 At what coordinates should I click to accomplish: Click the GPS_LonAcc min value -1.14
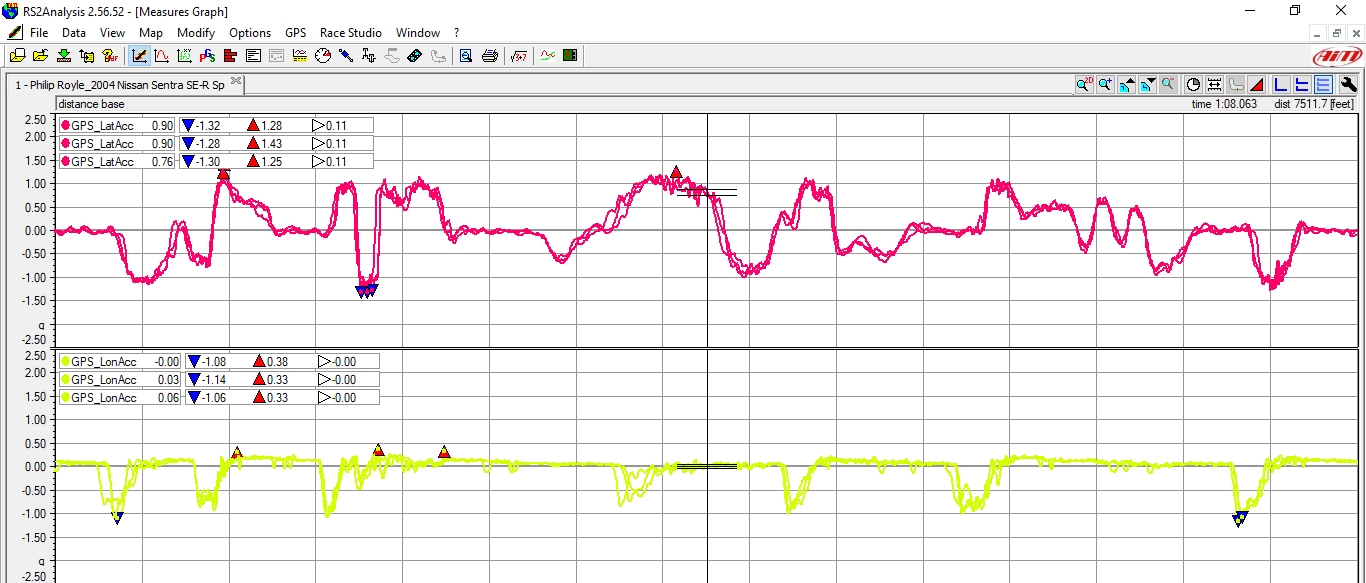click(215, 380)
